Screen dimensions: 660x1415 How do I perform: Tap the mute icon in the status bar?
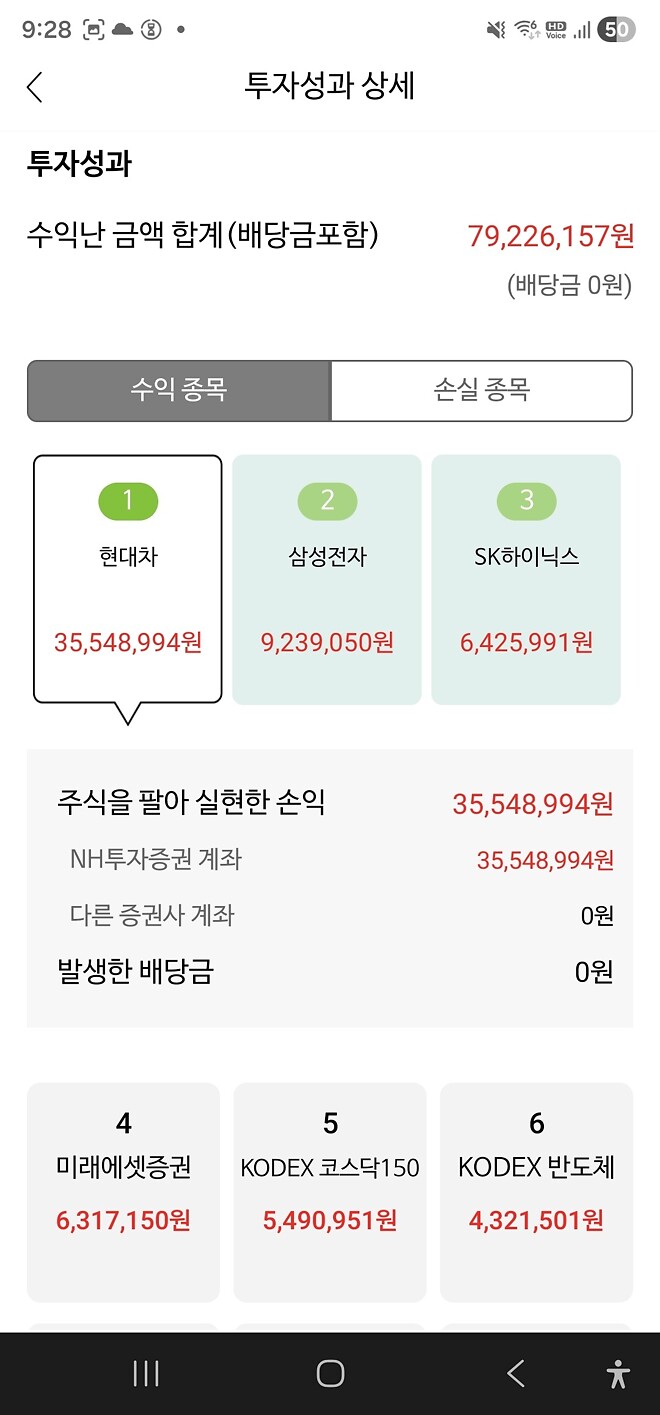[x=494, y=27]
